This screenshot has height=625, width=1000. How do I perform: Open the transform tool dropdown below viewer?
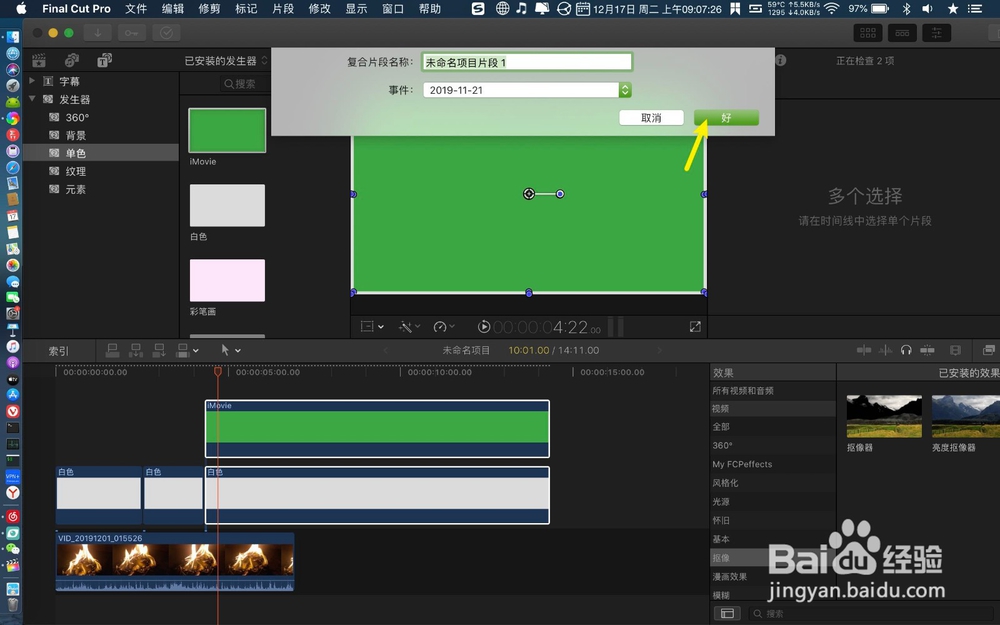372,327
